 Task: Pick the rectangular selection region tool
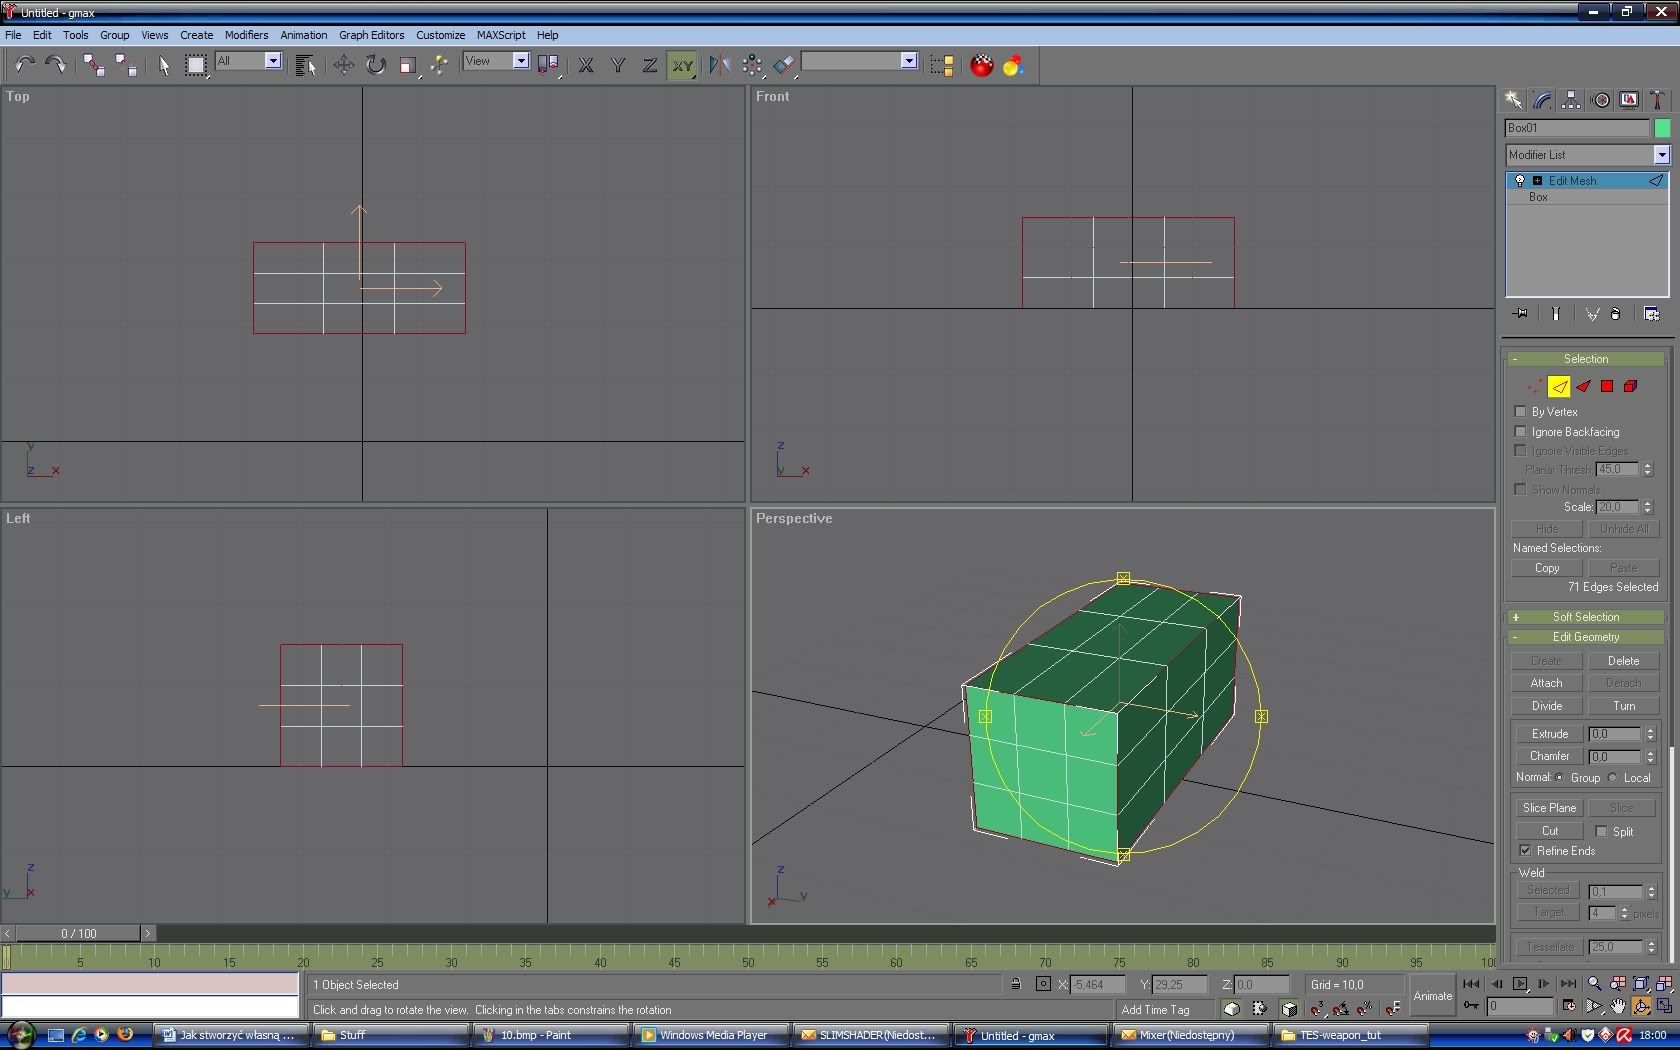(196, 65)
